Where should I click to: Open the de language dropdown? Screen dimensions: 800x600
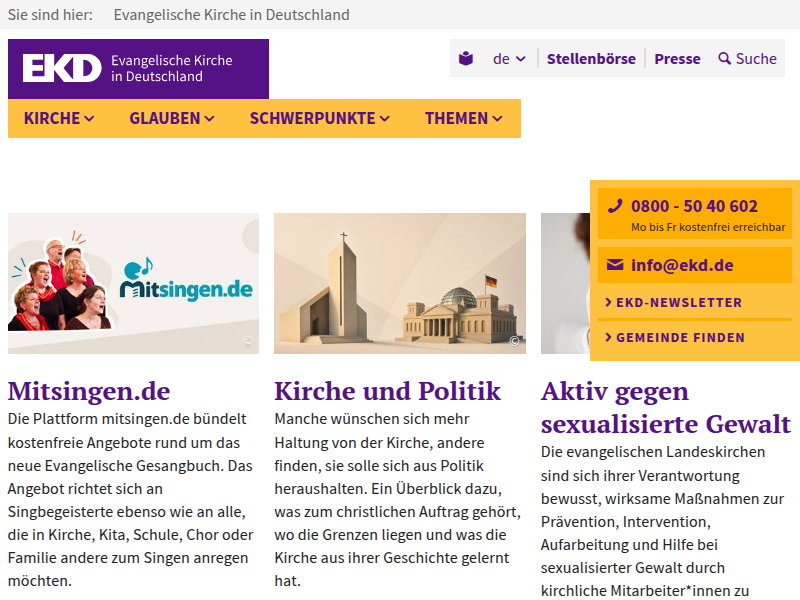[x=509, y=59]
